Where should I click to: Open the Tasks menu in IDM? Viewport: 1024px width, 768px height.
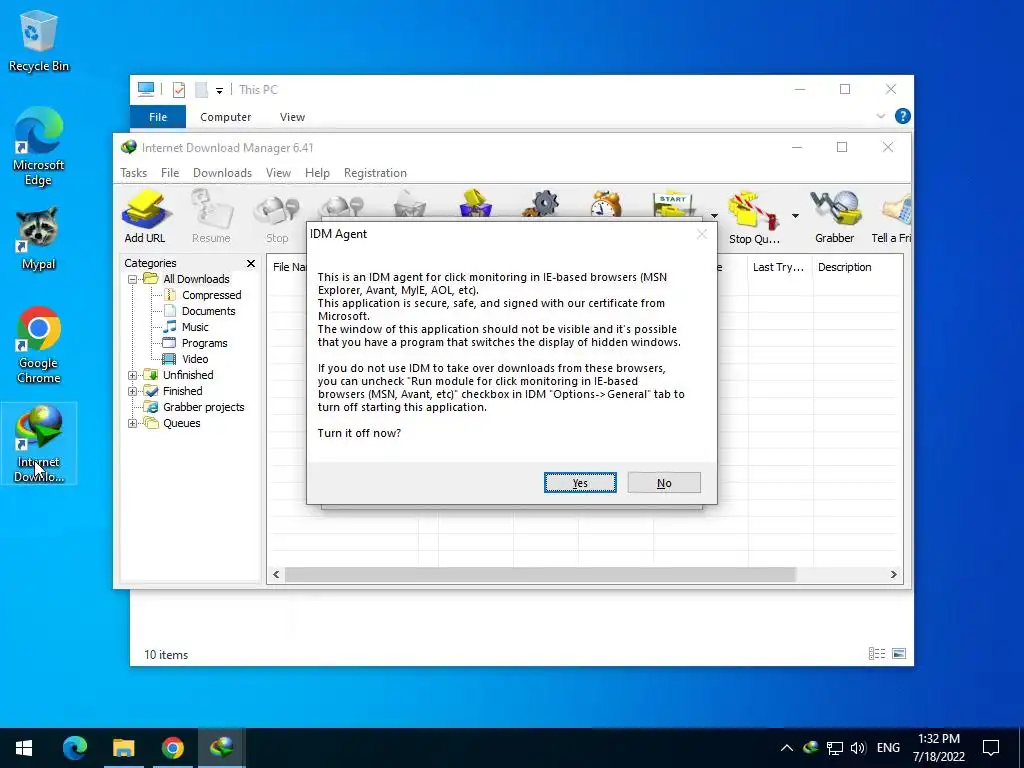133,173
